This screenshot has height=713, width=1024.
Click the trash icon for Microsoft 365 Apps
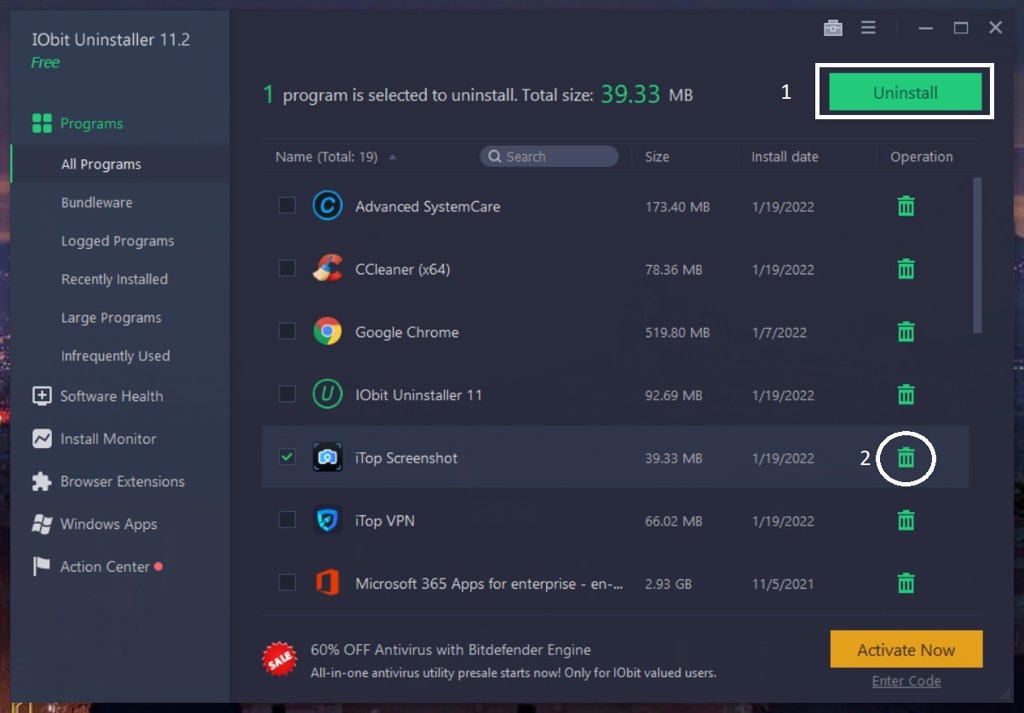[906, 583]
